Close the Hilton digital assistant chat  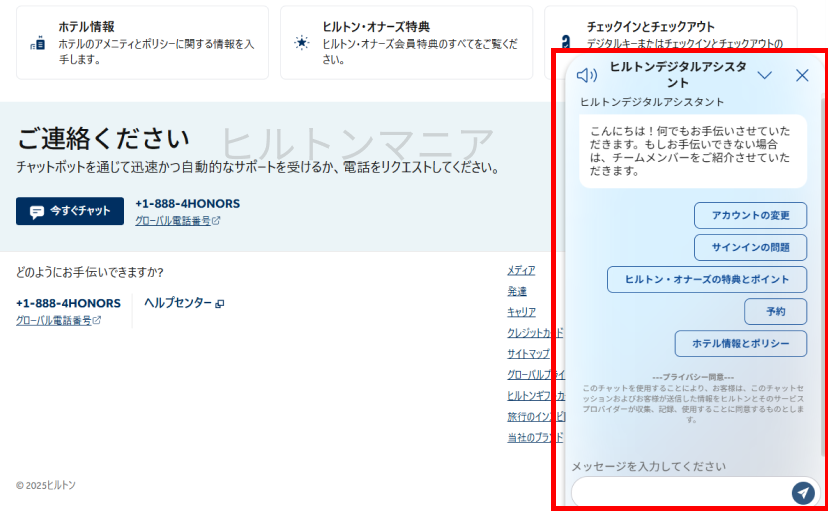pos(802,75)
